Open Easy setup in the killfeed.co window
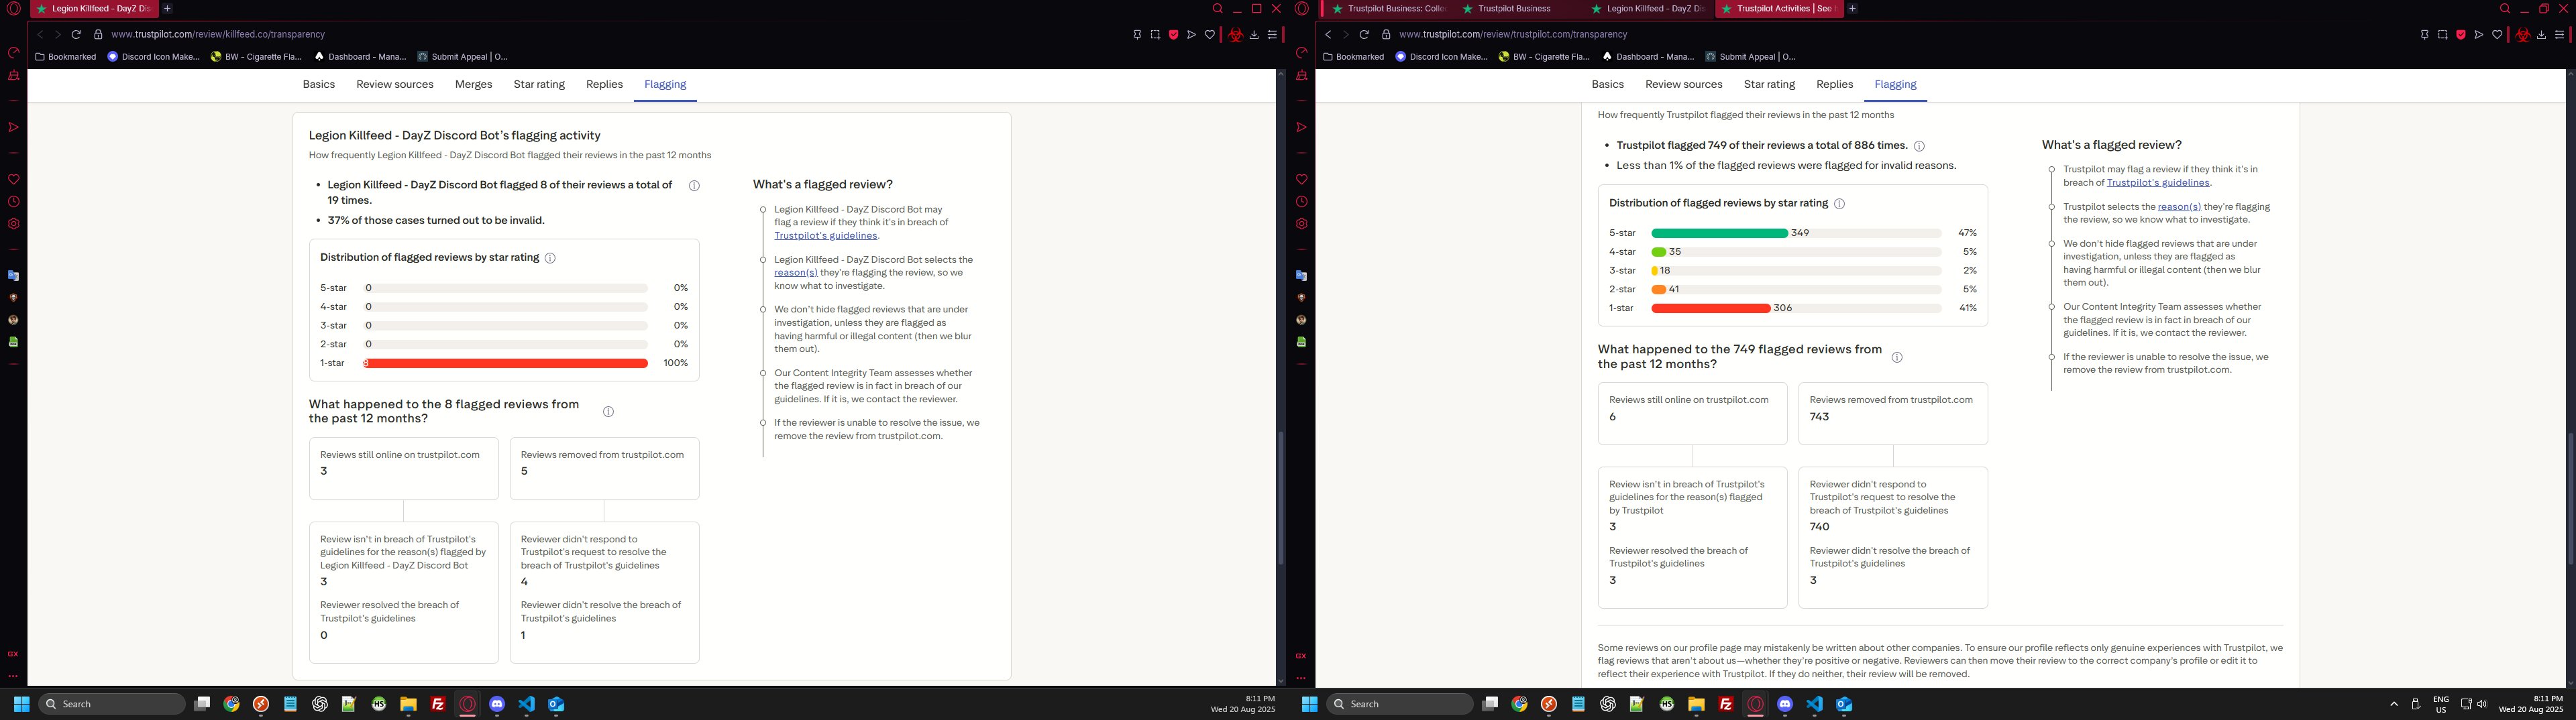Image resolution: width=2576 pixels, height=720 pixels. 1272,34
